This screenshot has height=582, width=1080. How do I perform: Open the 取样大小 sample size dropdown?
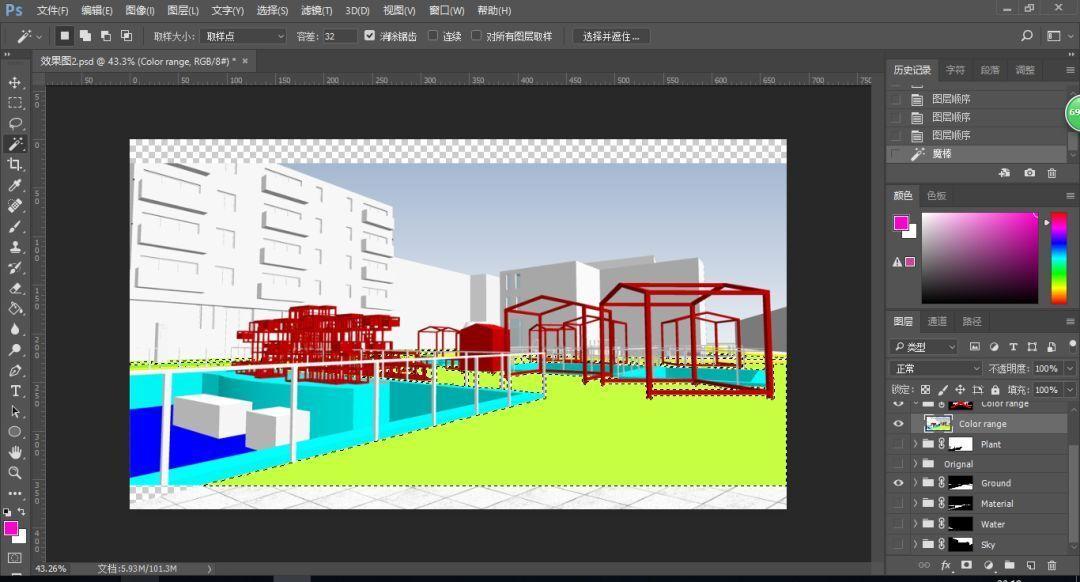243,36
